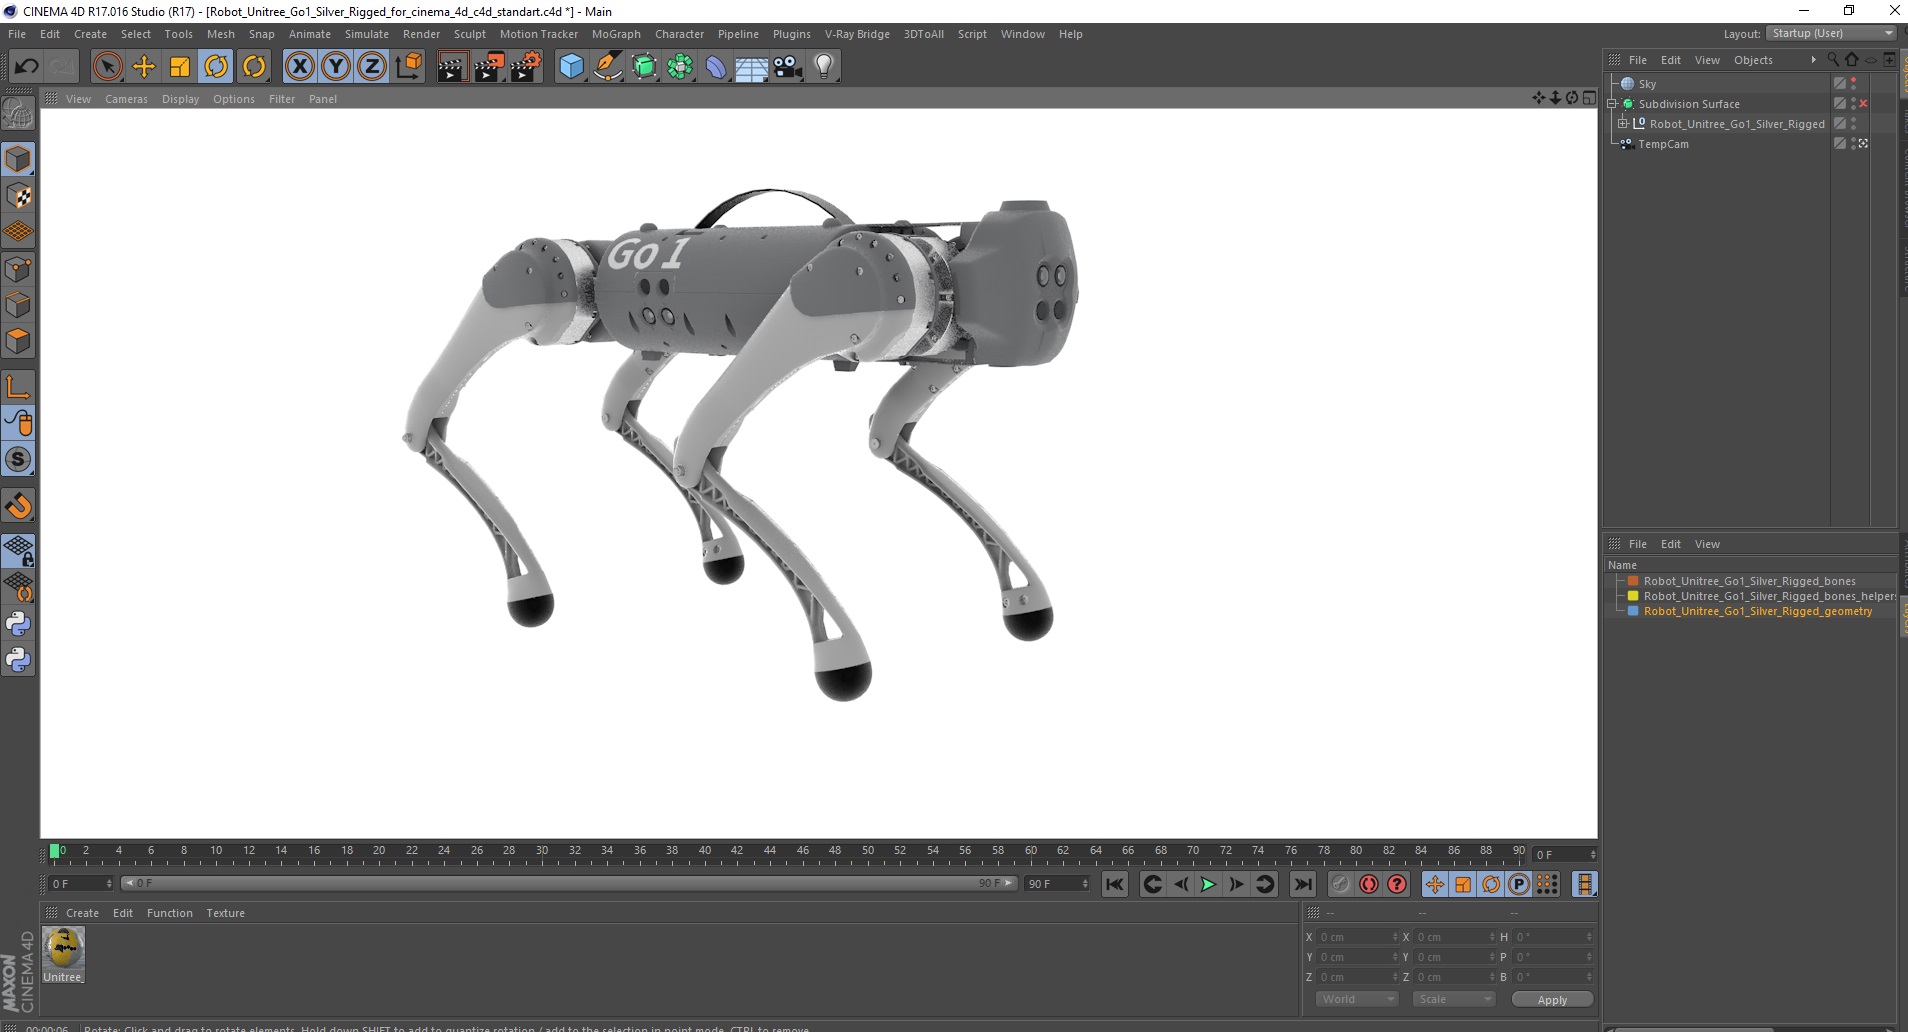Open the spline Pen tool
The height and width of the screenshot is (1032, 1908).
coord(607,66)
